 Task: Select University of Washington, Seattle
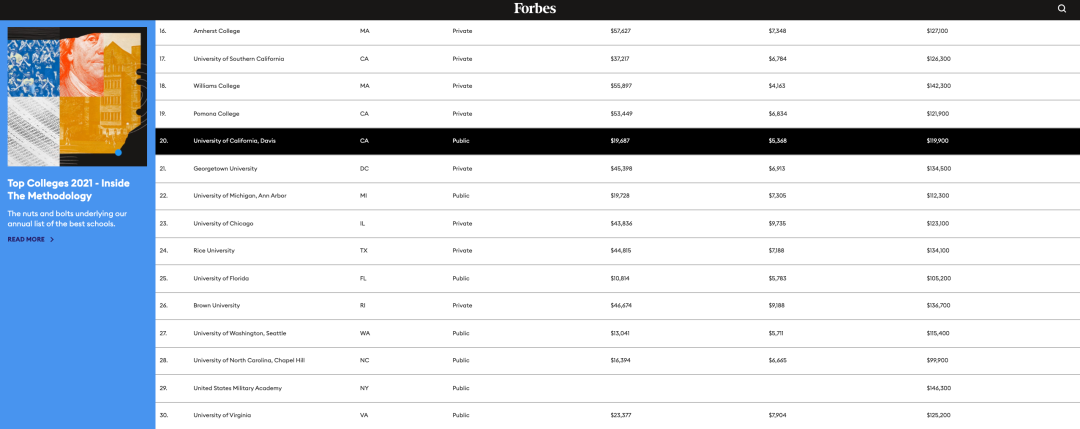[240, 333]
